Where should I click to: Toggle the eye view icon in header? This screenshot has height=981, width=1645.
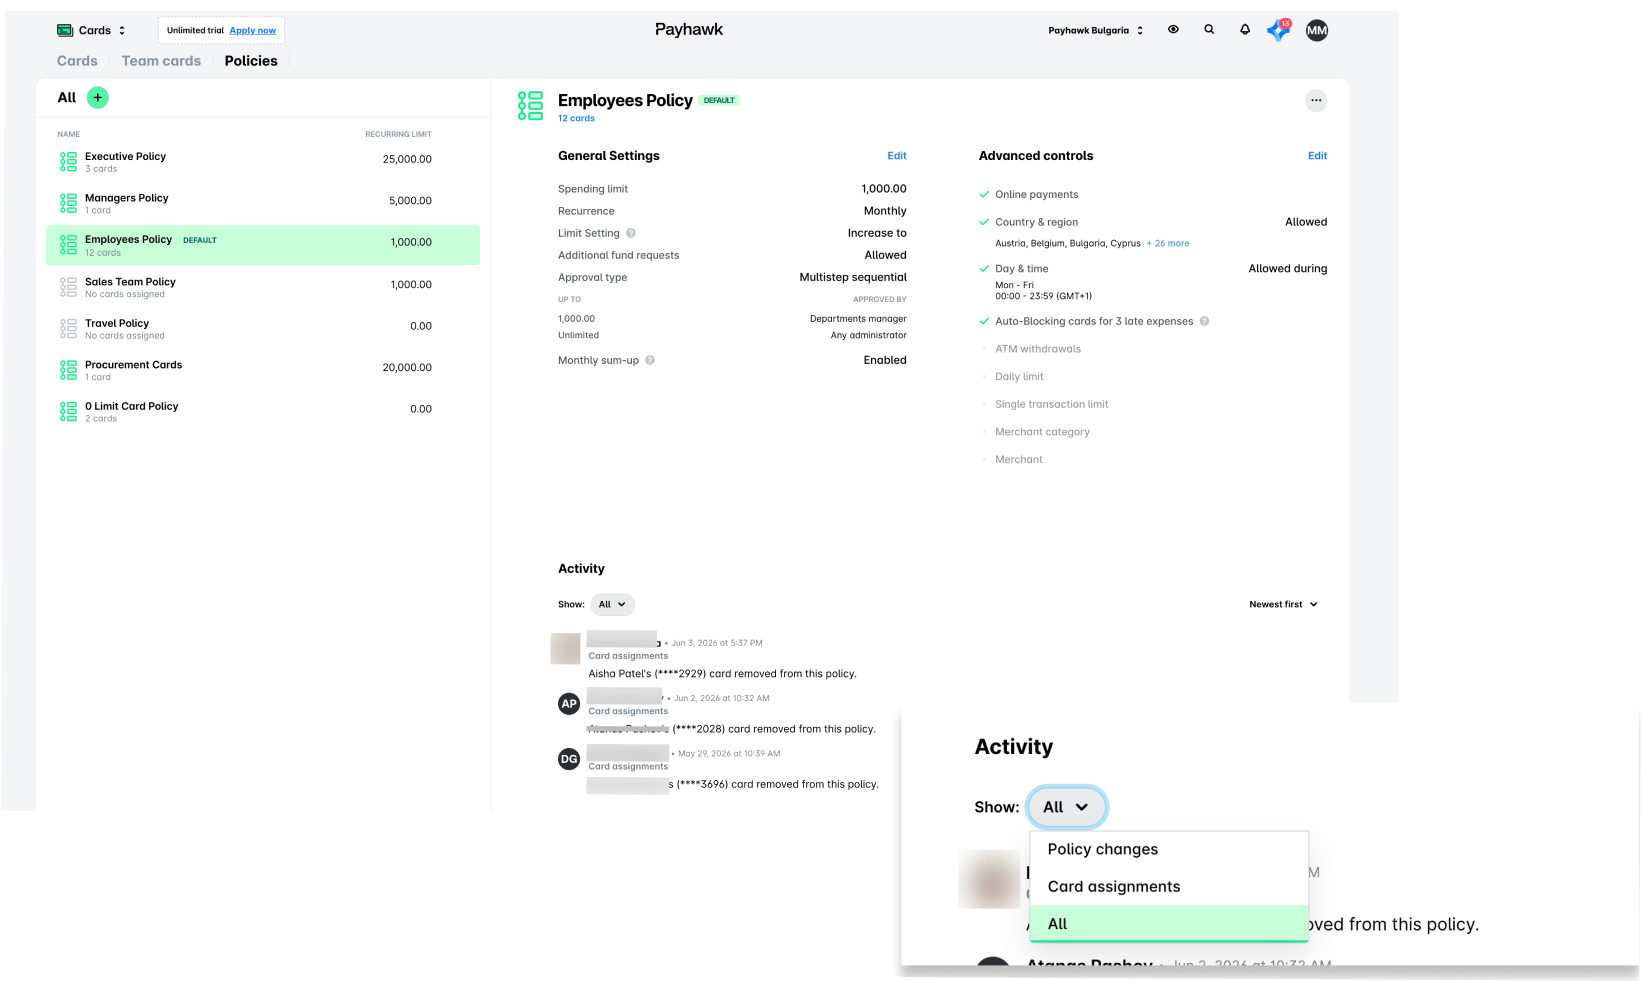click(x=1173, y=30)
